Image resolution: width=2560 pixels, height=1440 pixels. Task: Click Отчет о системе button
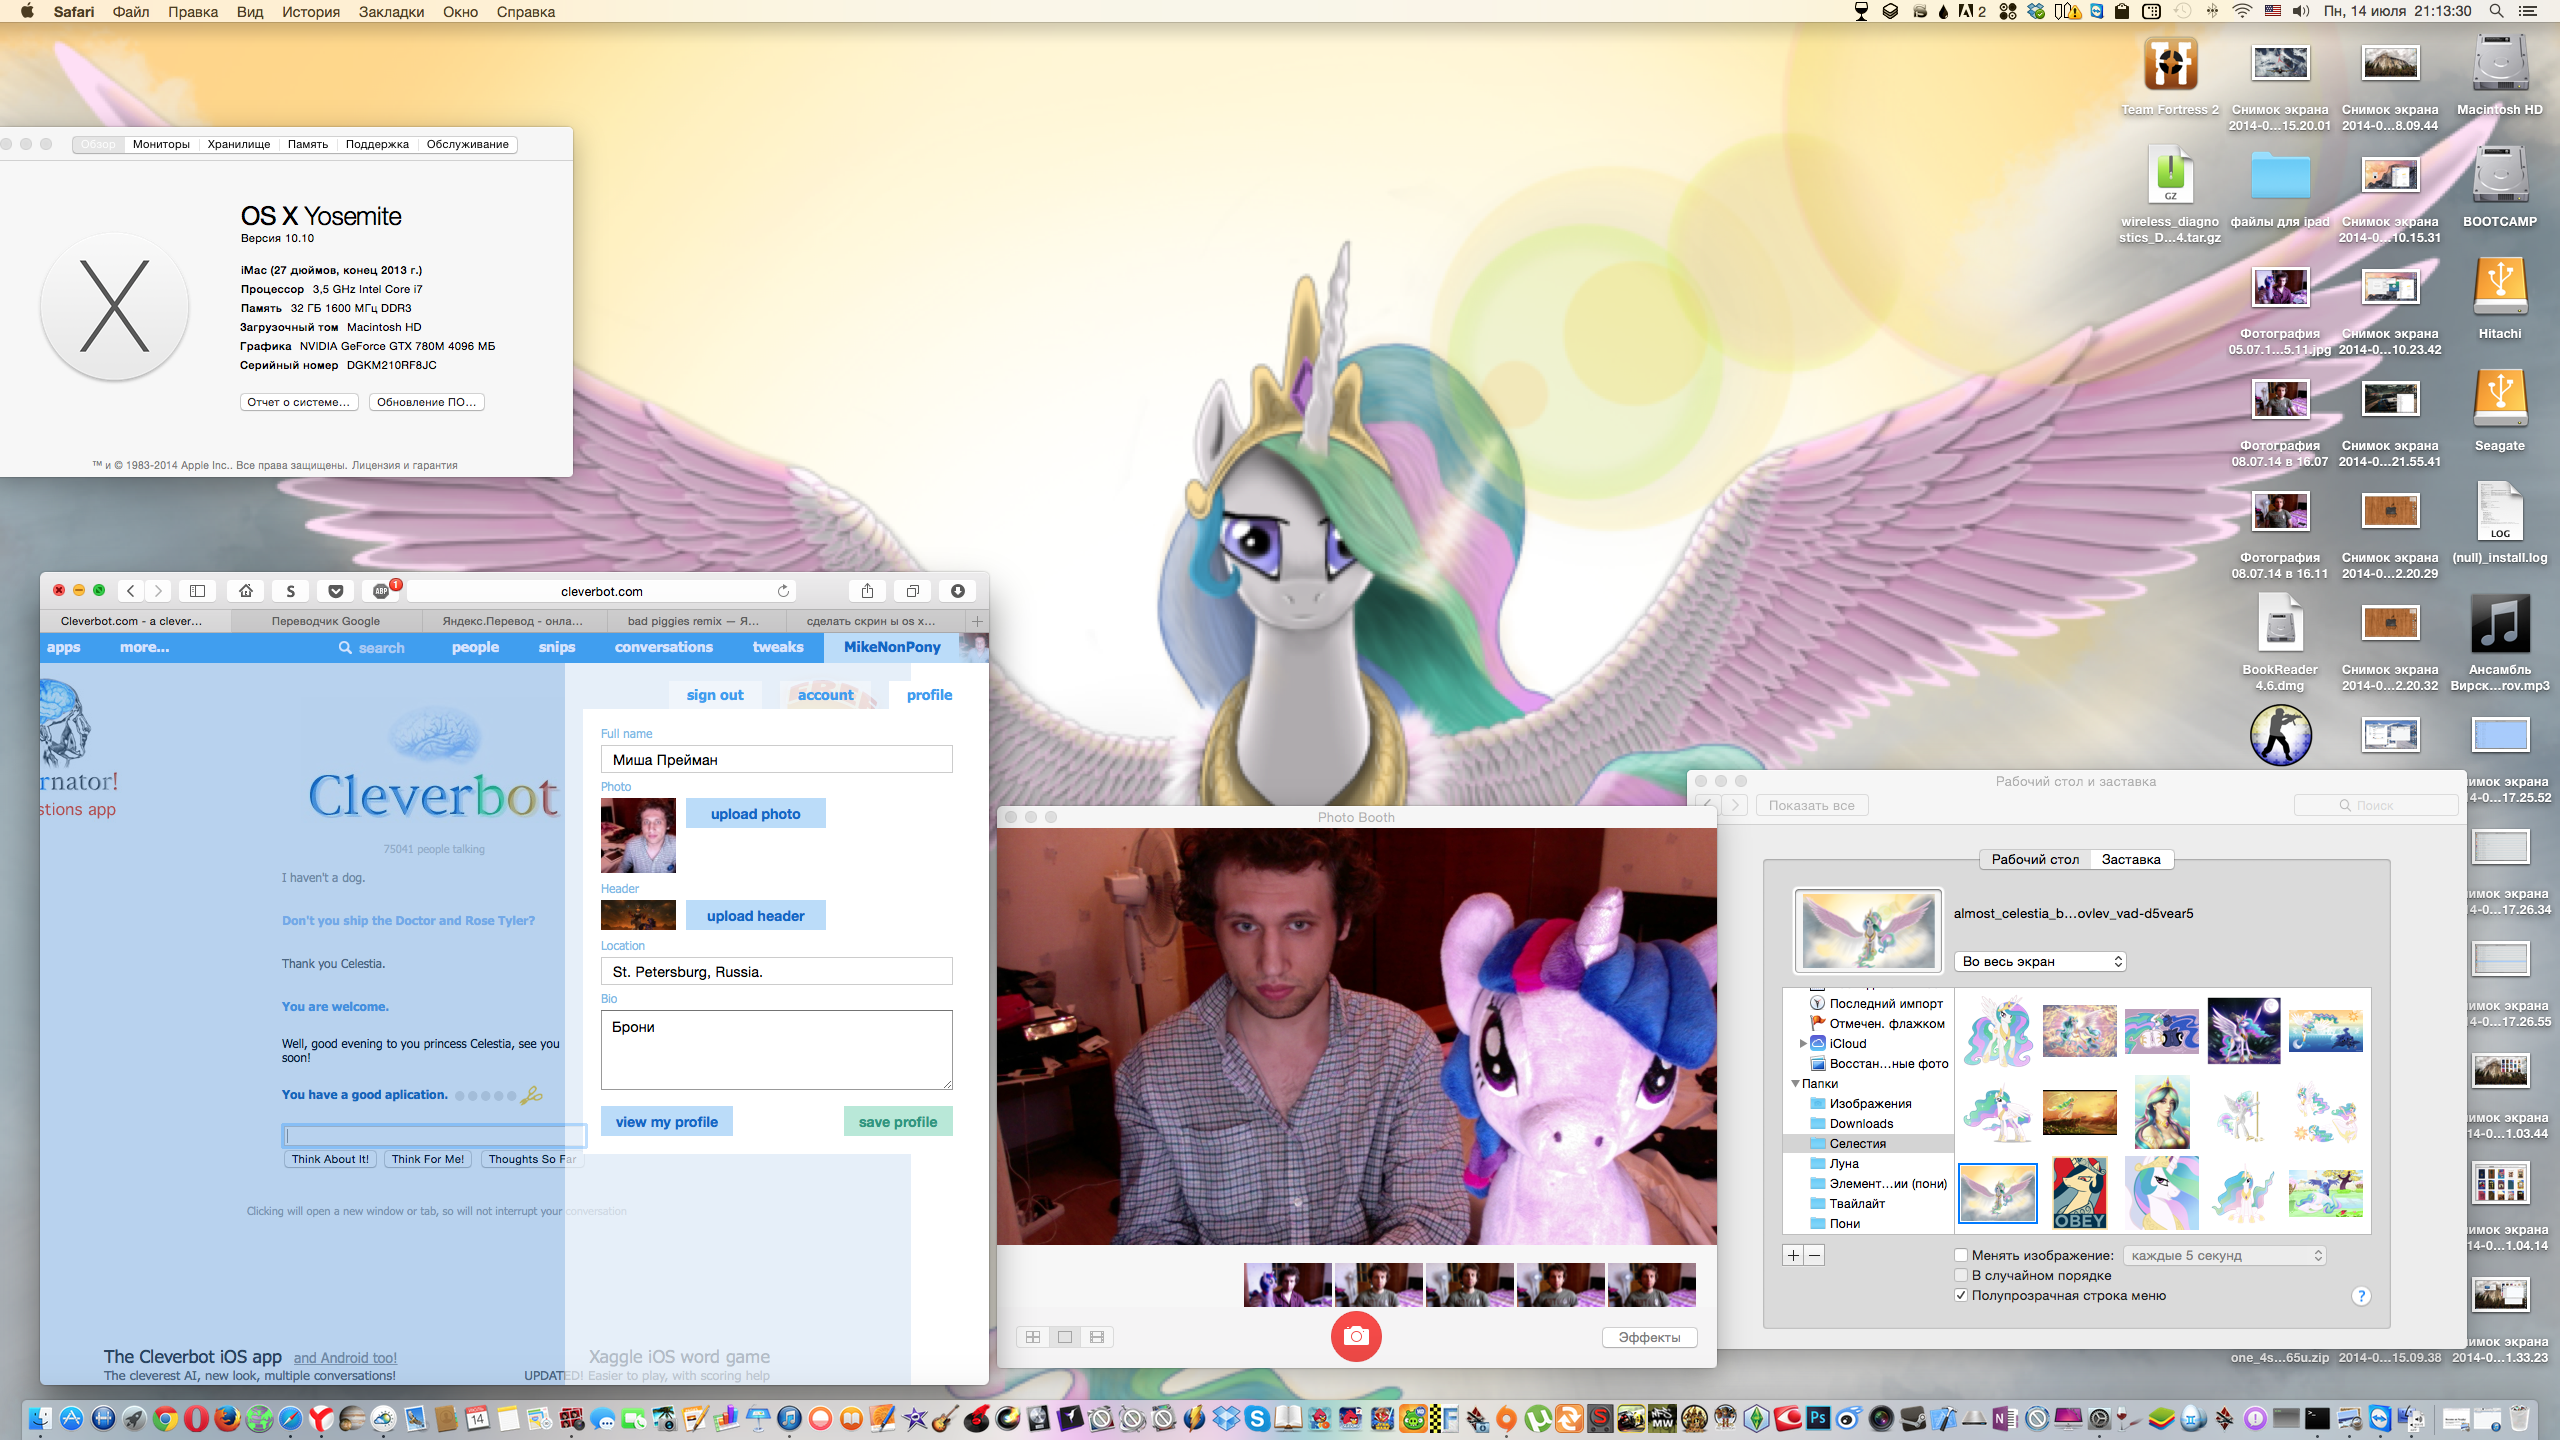click(x=299, y=402)
